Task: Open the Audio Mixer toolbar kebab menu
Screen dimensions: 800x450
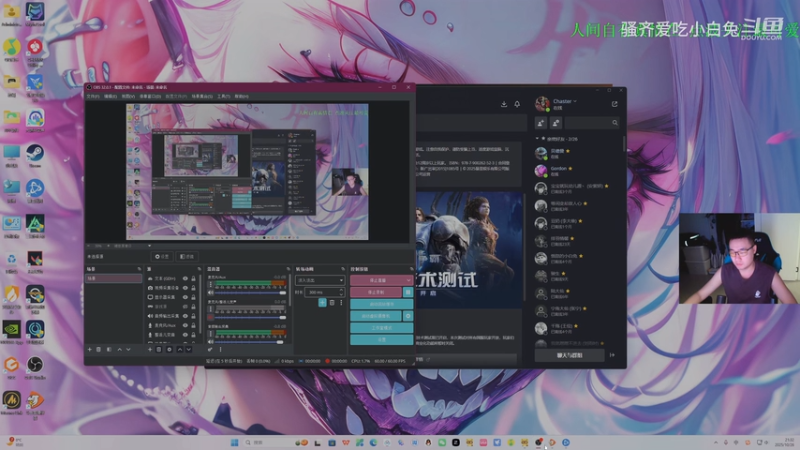Action: coord(220,349)
